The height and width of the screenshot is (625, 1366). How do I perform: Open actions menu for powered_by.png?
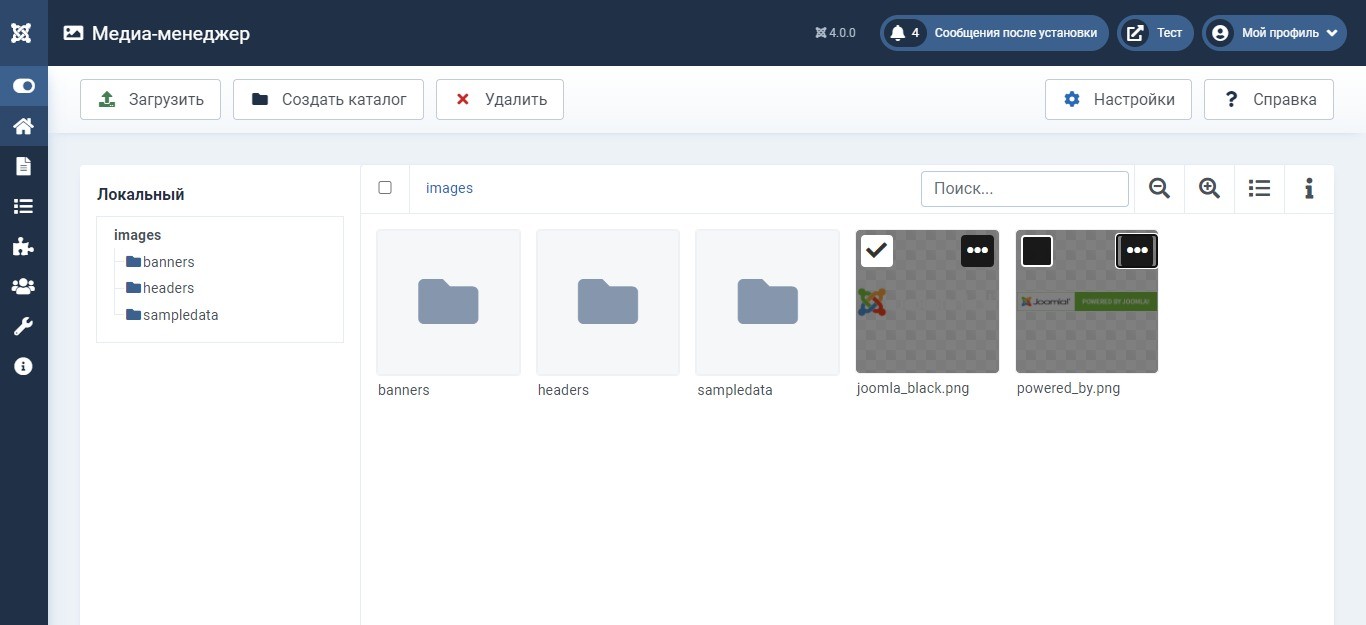point(1137,251)
